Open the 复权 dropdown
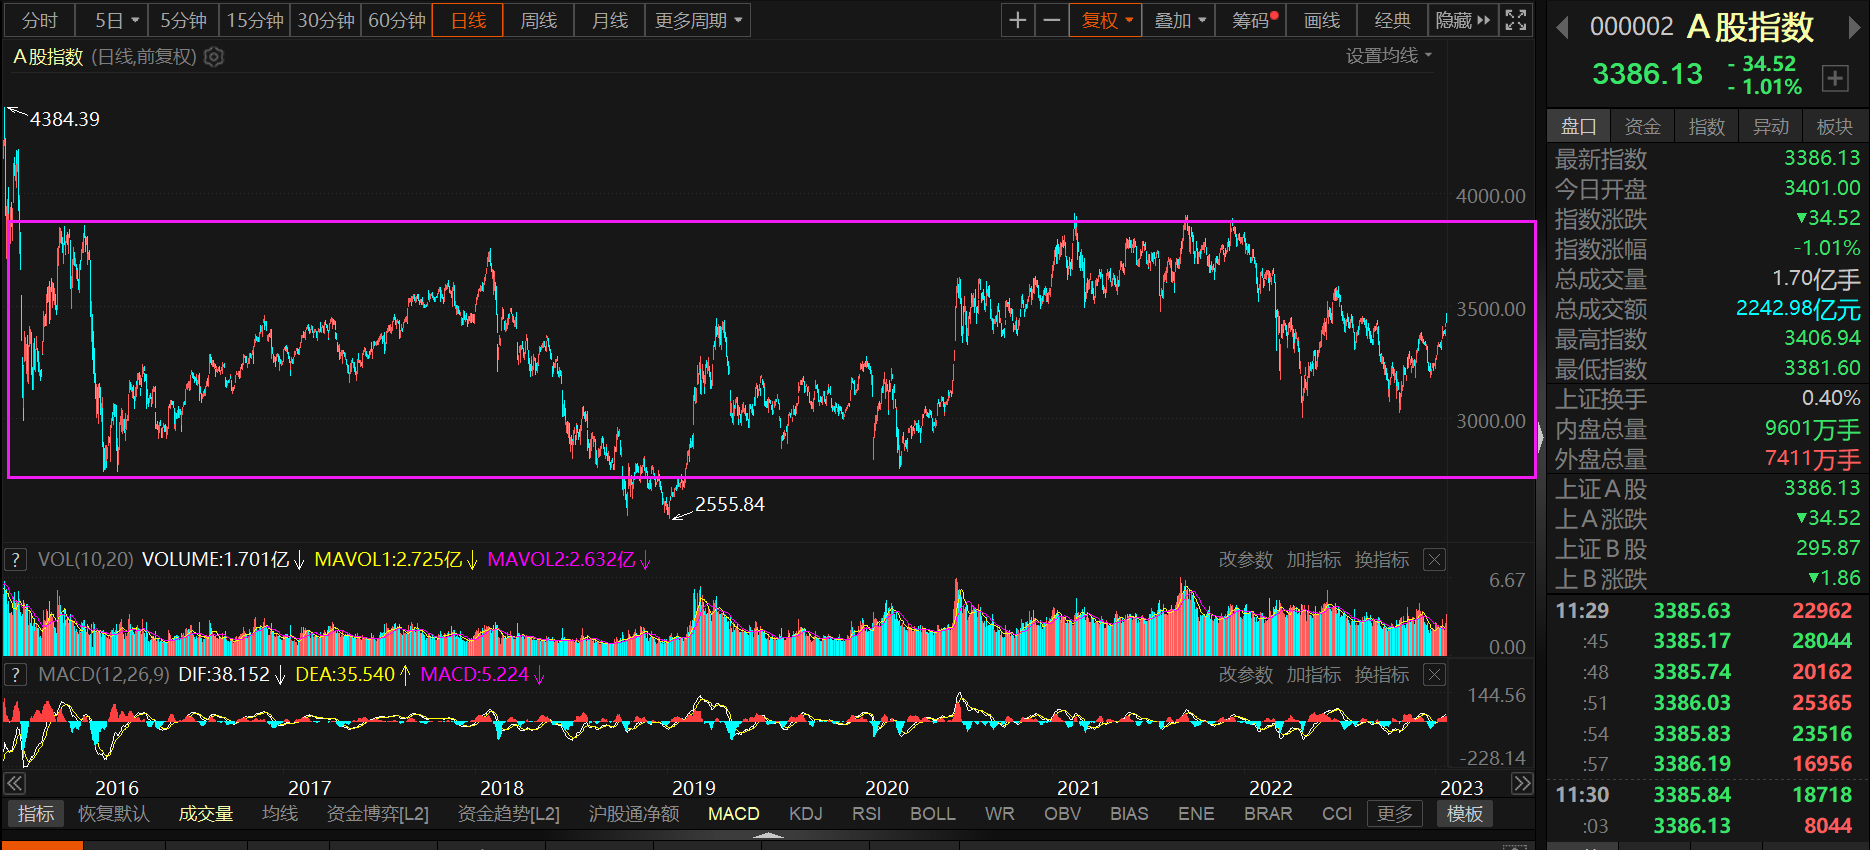This screenshot has width=1870, height=850. [1106, 20]
